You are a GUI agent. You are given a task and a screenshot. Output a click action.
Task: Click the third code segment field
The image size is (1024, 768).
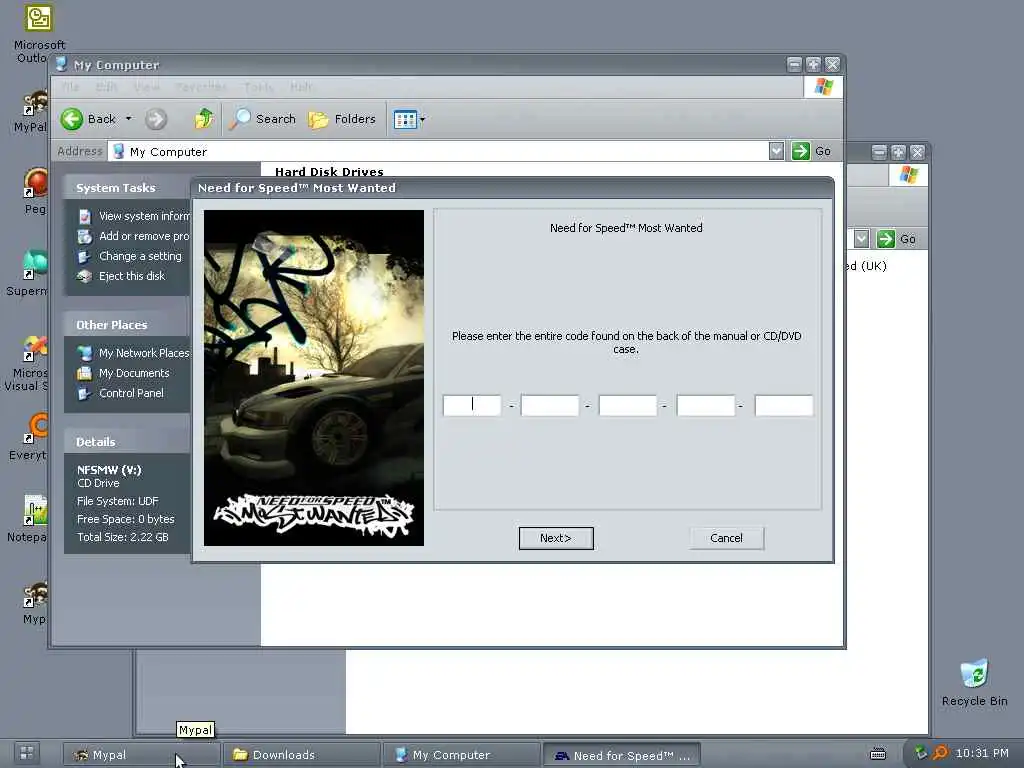(x=628, y=406)
